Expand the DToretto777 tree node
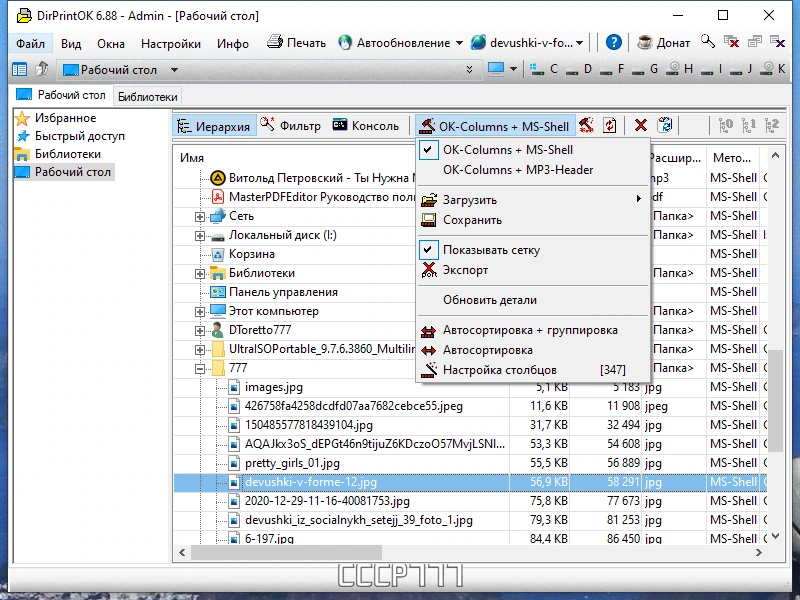 point(200,331)
